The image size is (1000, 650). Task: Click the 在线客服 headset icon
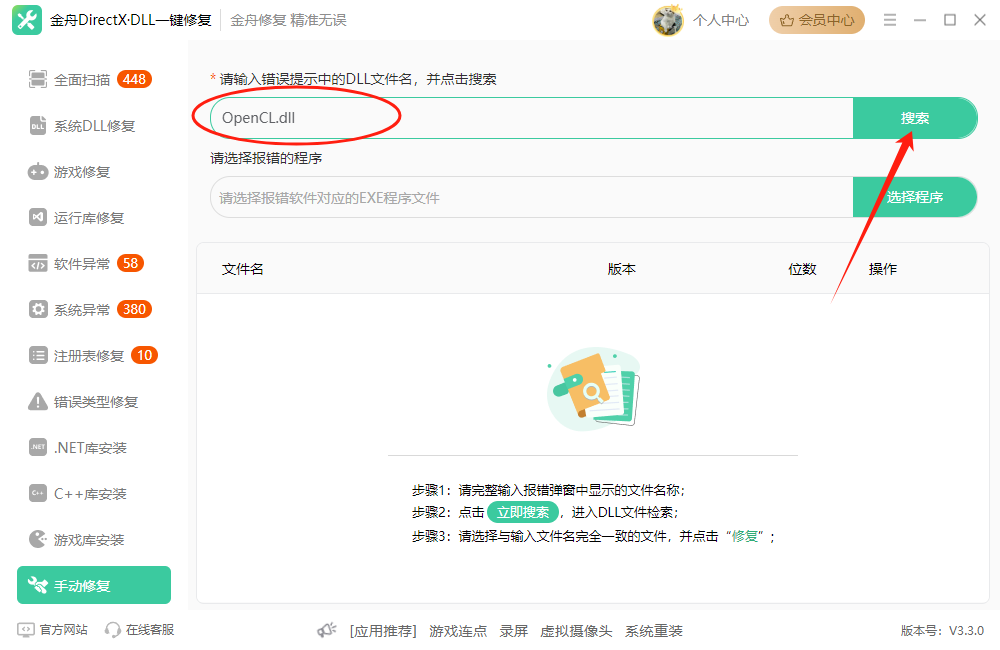113,630
